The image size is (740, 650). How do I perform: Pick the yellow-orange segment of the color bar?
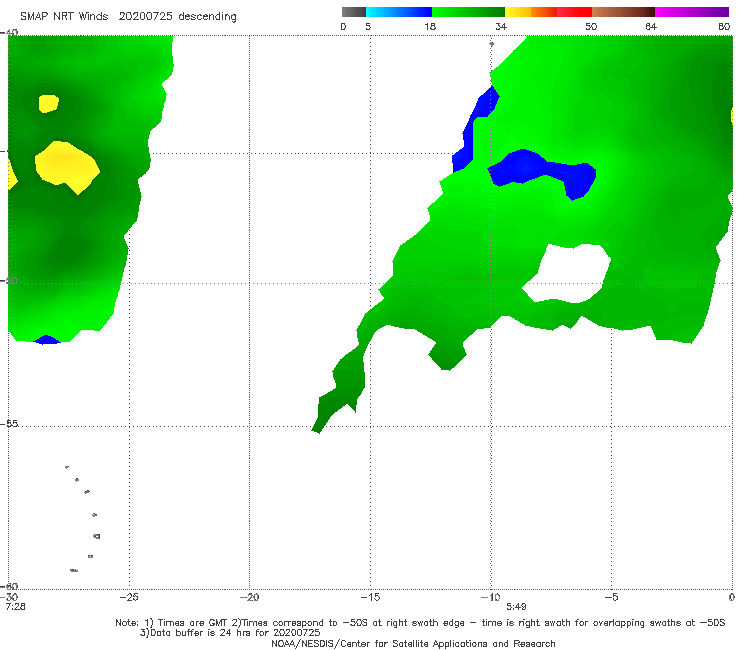(x=531, y=12)
